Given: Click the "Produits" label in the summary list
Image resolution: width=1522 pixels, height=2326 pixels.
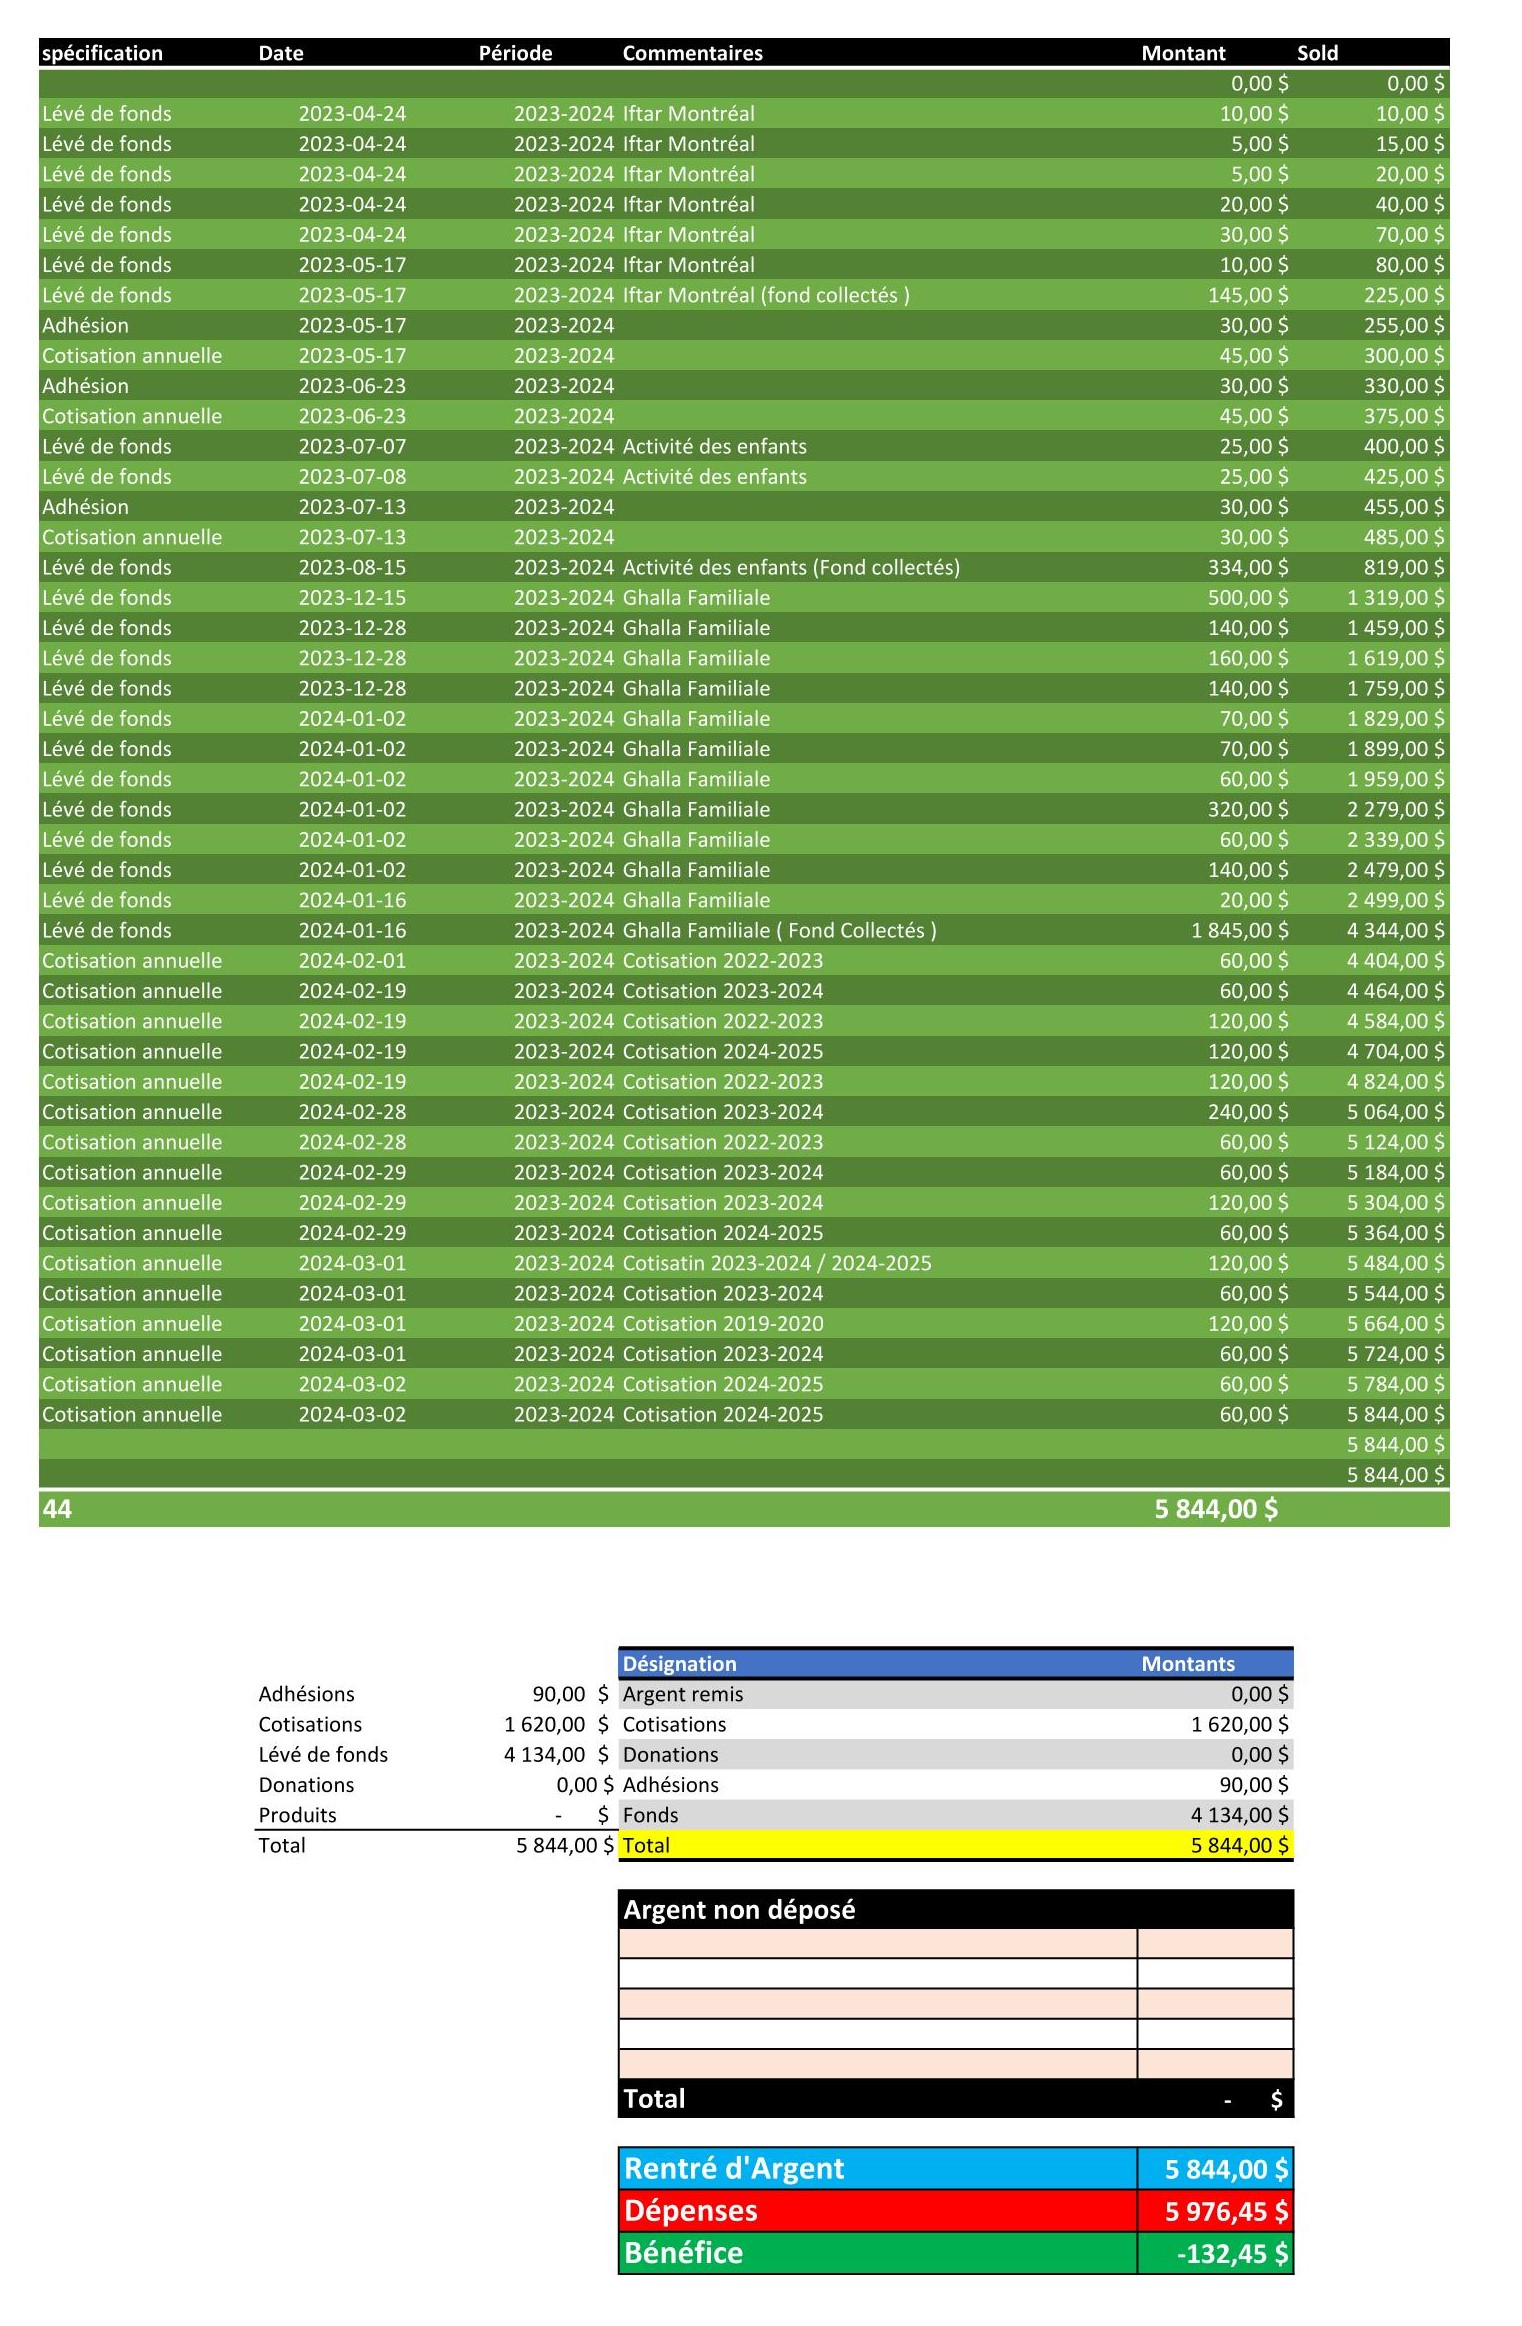Looking at the screenshot, I should (x=297, y=1815).
